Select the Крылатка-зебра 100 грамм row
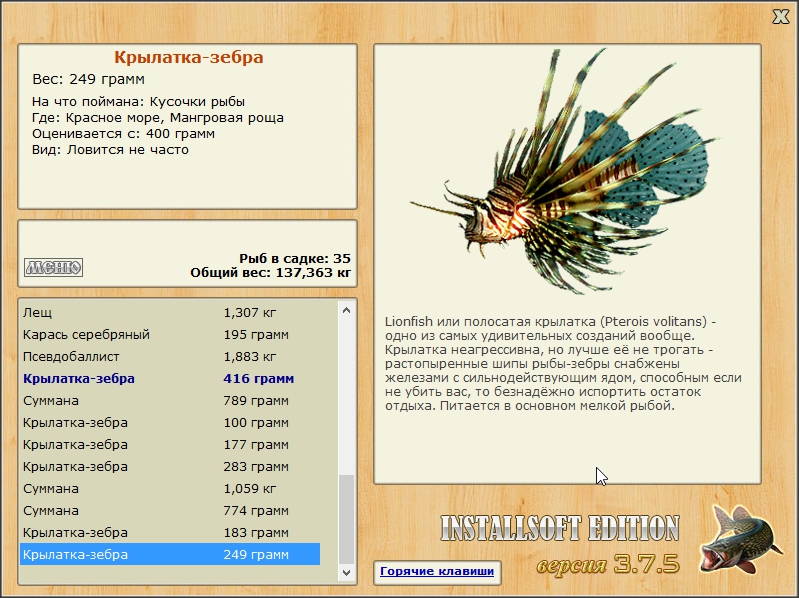Screen dimensions: 799x598 coord(170,422)
